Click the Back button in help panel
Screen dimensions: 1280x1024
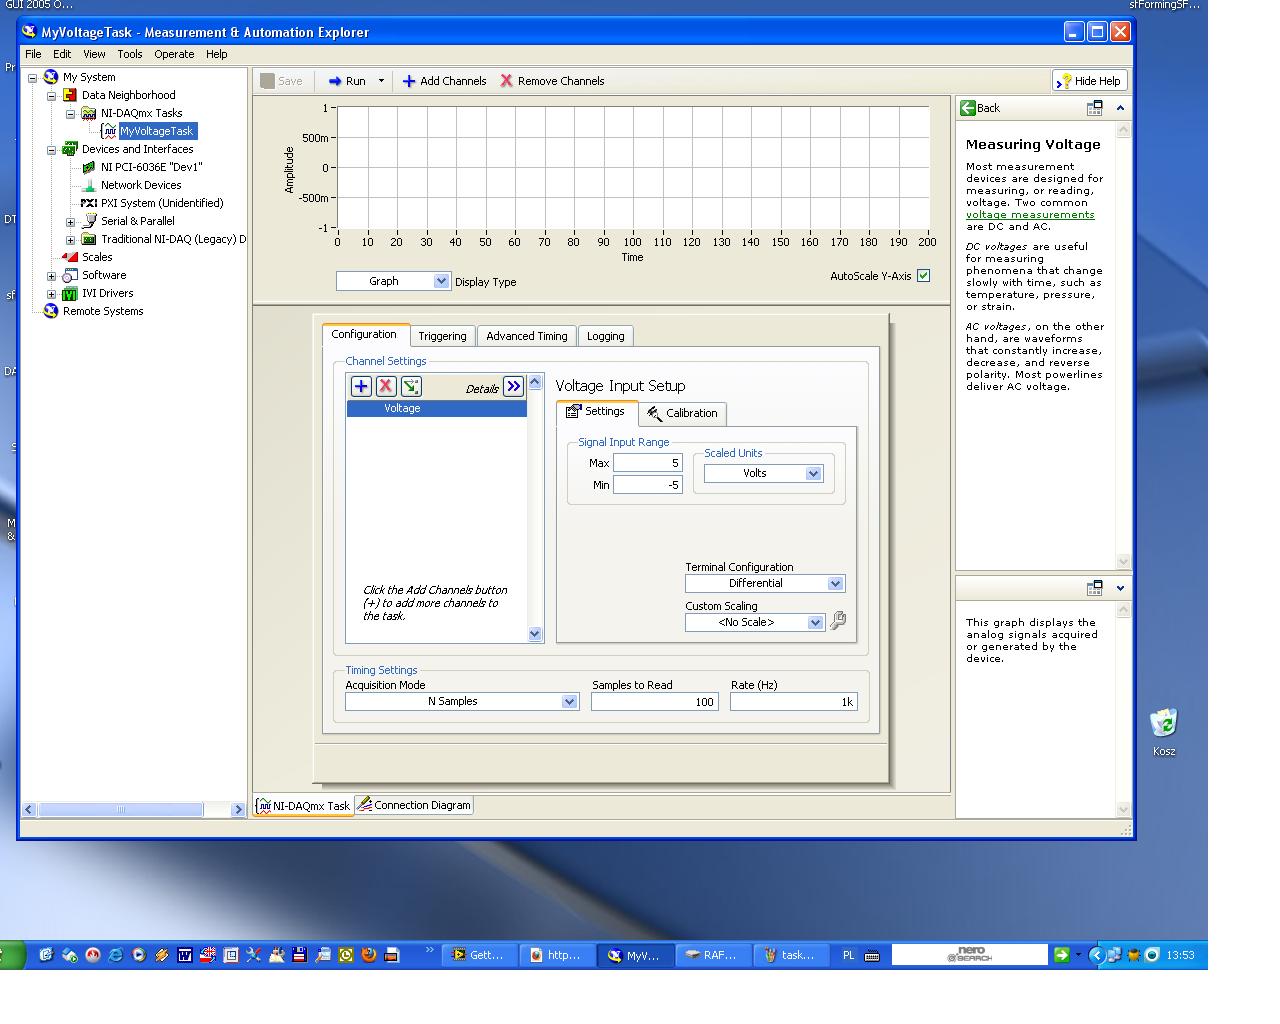click(980, 108)
